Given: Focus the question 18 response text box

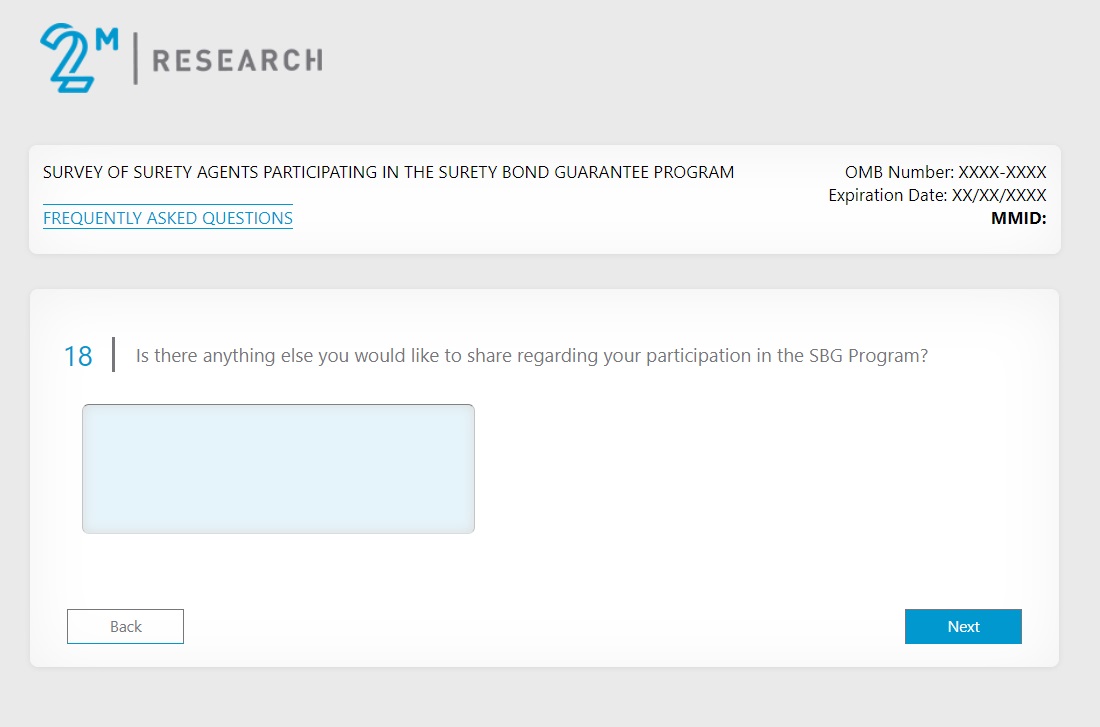Looking at the screenshot, I should pos(278,468).
